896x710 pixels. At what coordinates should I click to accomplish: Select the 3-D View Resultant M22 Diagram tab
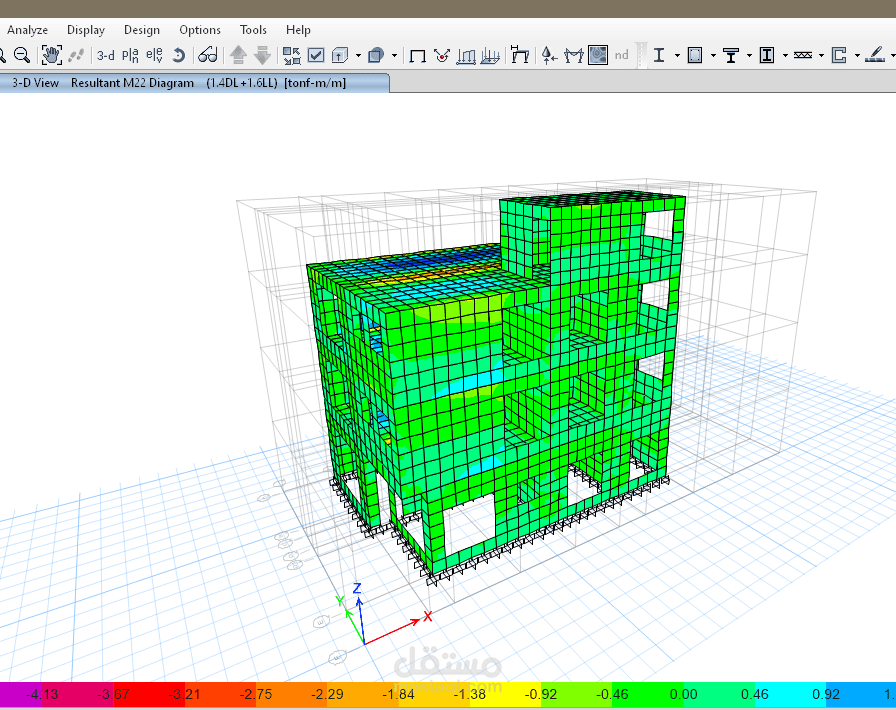pyautogui.click(x=194, y=83)
